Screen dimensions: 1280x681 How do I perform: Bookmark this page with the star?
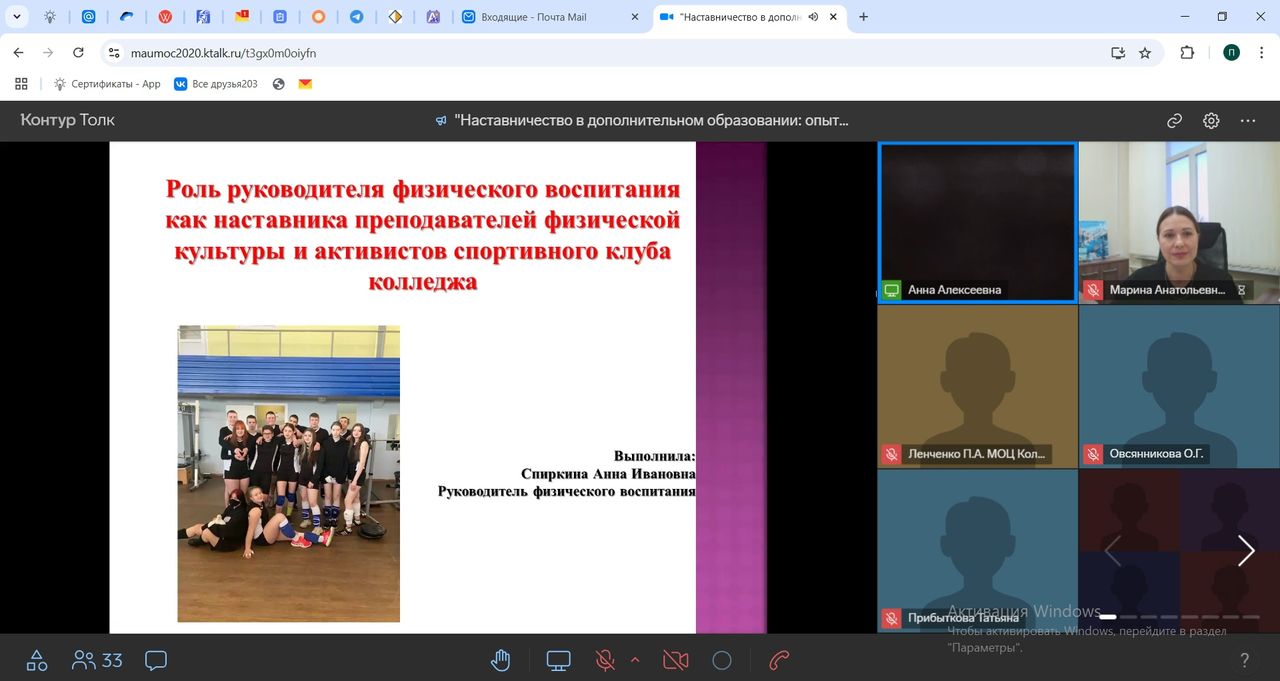tap(1145, 53)
